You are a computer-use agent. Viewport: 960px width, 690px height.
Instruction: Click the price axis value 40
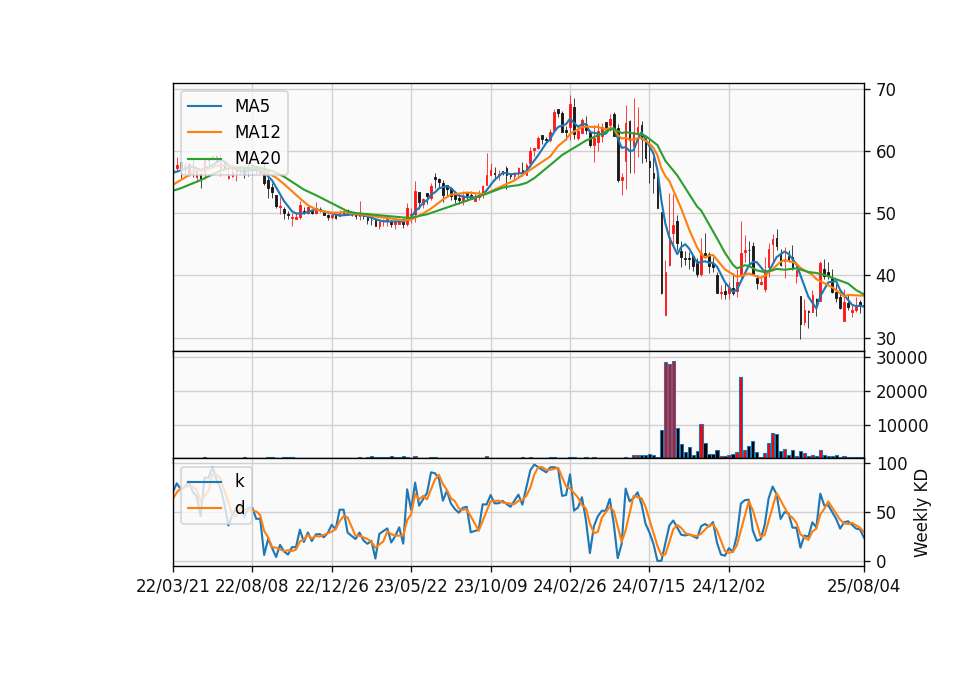pos(885,276)
